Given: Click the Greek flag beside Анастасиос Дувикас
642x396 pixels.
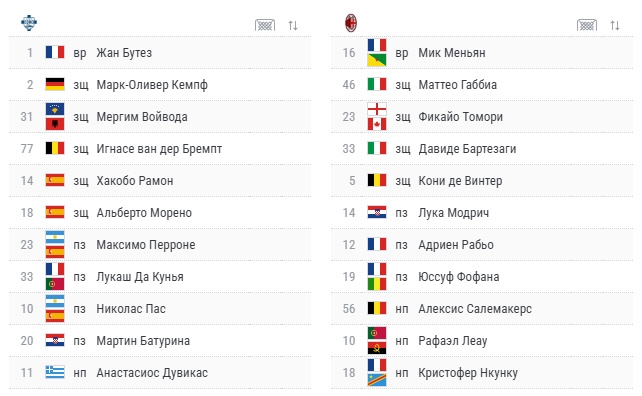Looking at the screenshot, I should coord(55,372).
